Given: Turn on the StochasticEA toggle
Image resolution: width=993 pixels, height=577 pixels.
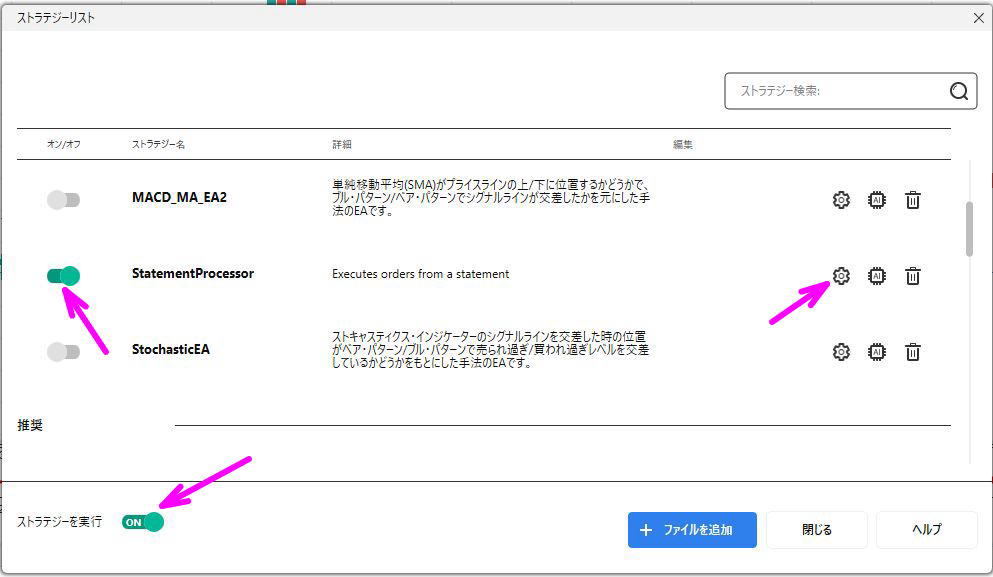Looking at the screenshot, I should [x=63, y=352].
